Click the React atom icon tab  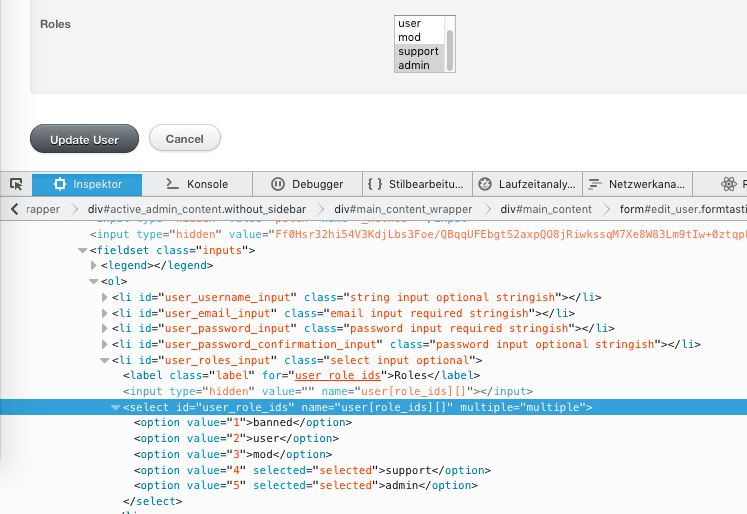(x=728, y=184)
